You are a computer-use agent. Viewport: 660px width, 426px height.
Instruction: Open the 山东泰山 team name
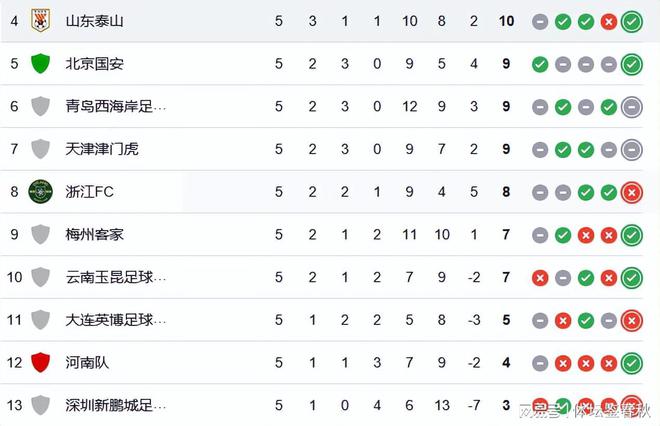94,21
